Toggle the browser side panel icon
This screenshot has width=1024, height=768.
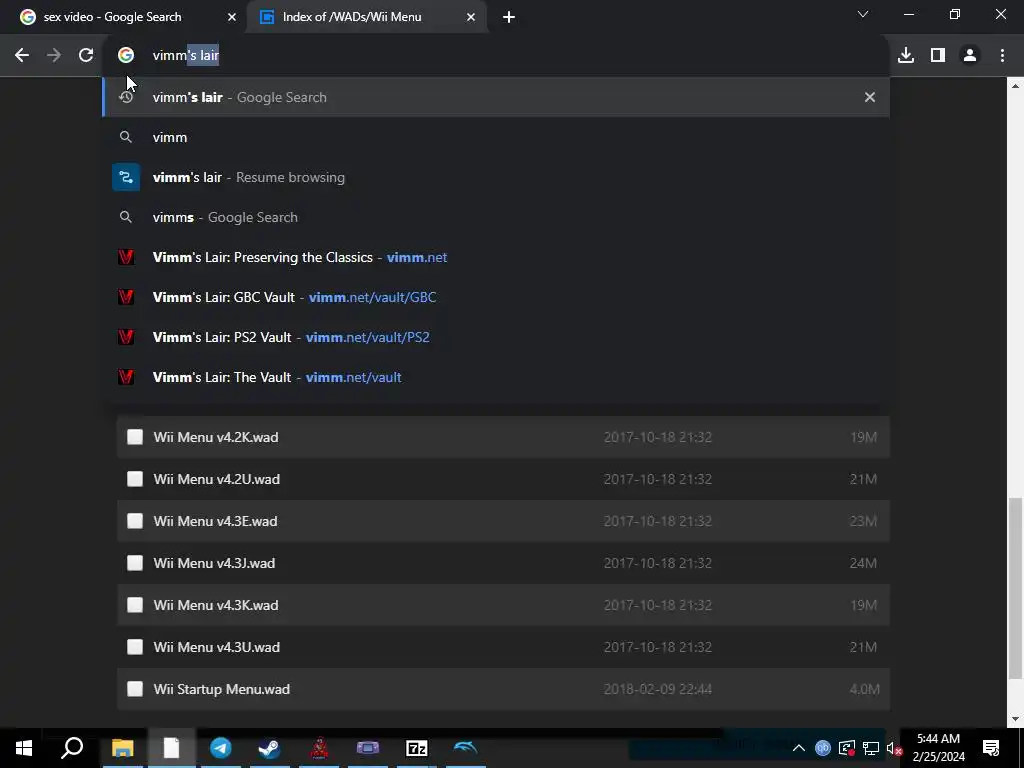click(938, 56)
